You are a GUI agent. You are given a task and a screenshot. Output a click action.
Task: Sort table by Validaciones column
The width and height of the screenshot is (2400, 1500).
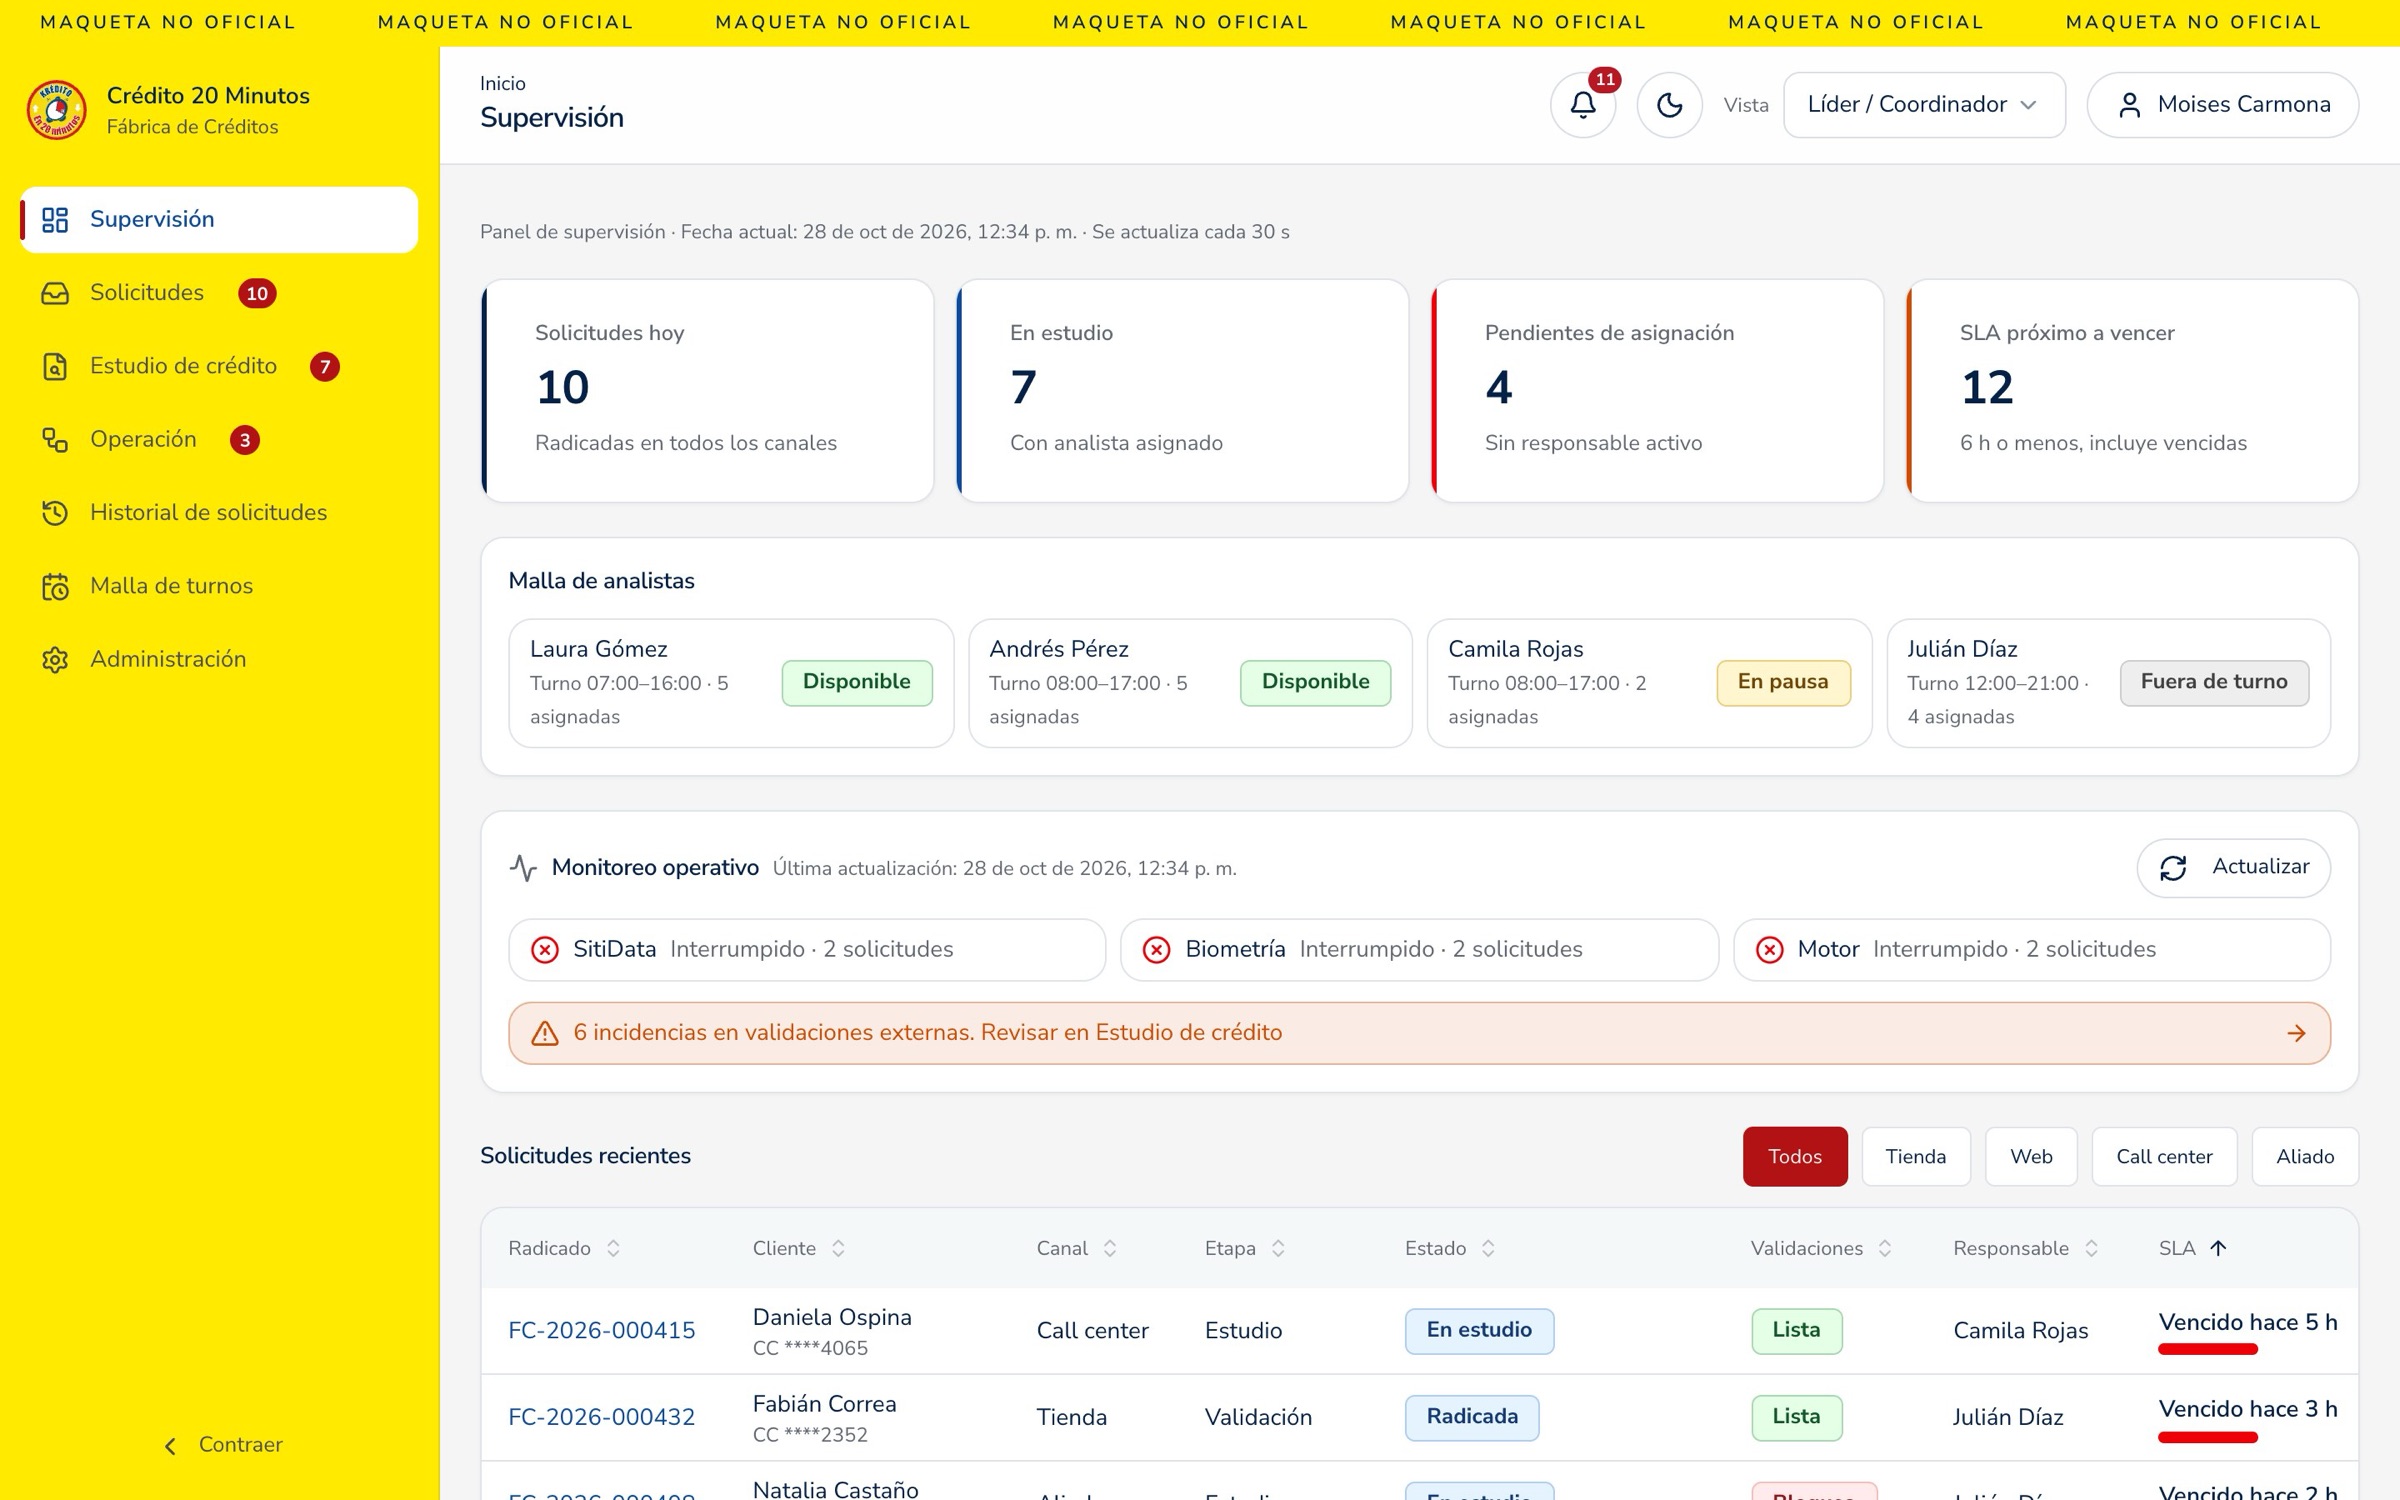point(1820,1248)
